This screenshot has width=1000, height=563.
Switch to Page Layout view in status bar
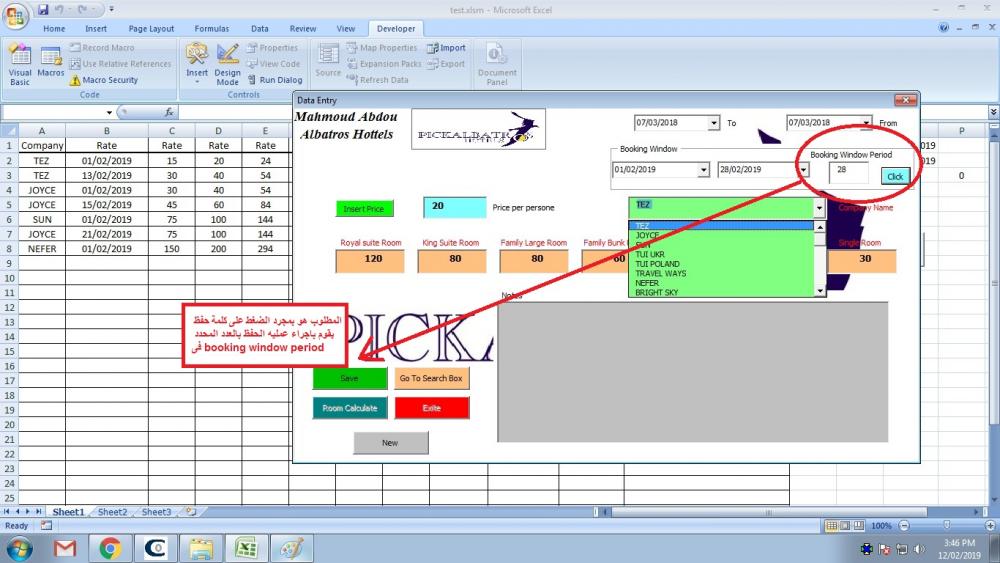(x=845, y=526)
